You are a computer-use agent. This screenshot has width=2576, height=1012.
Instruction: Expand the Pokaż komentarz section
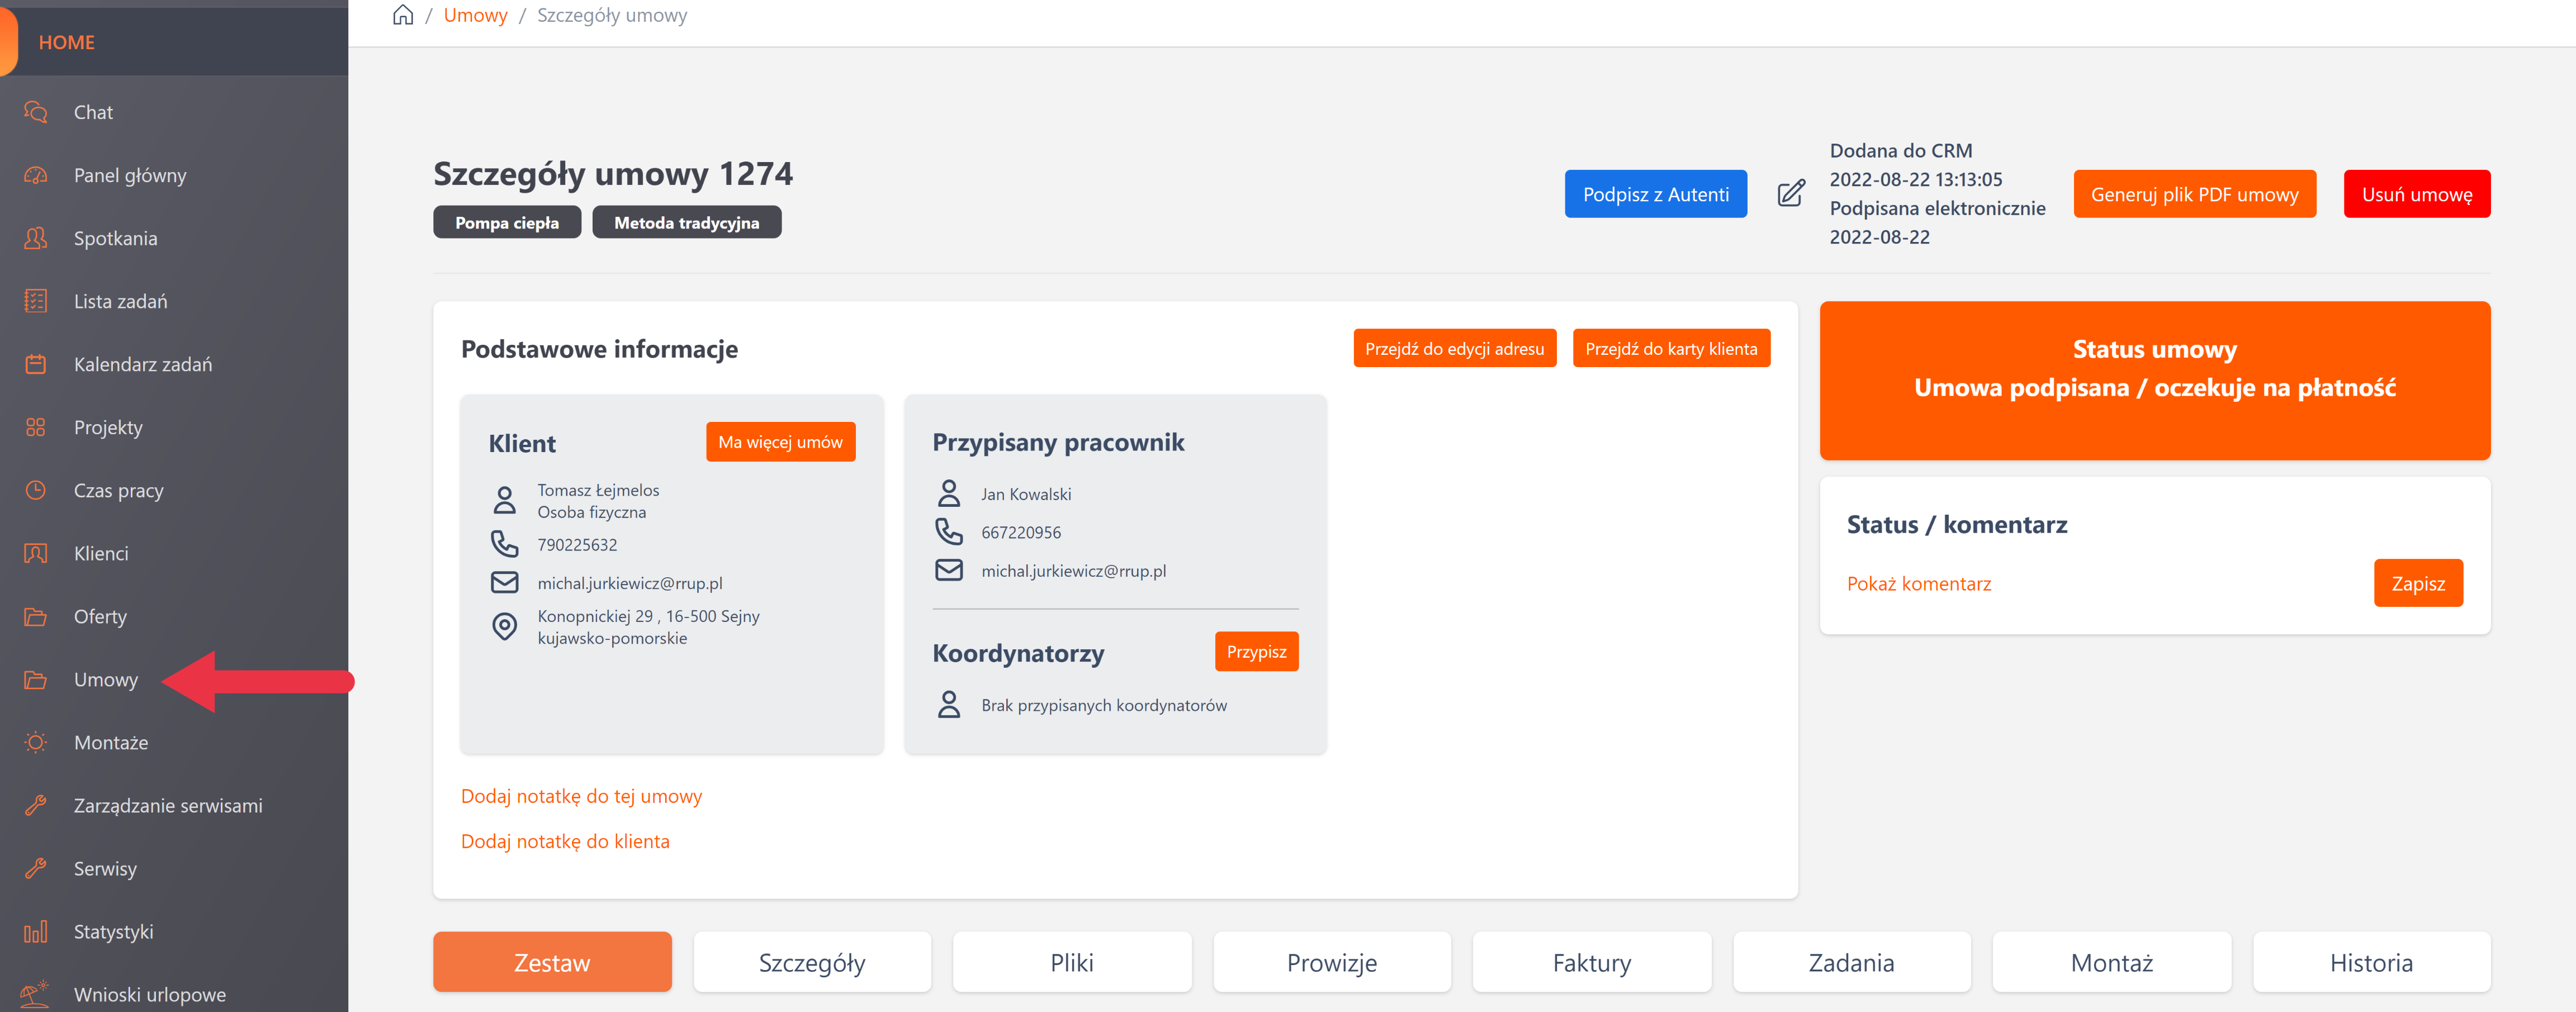(x=1918, y=584)
